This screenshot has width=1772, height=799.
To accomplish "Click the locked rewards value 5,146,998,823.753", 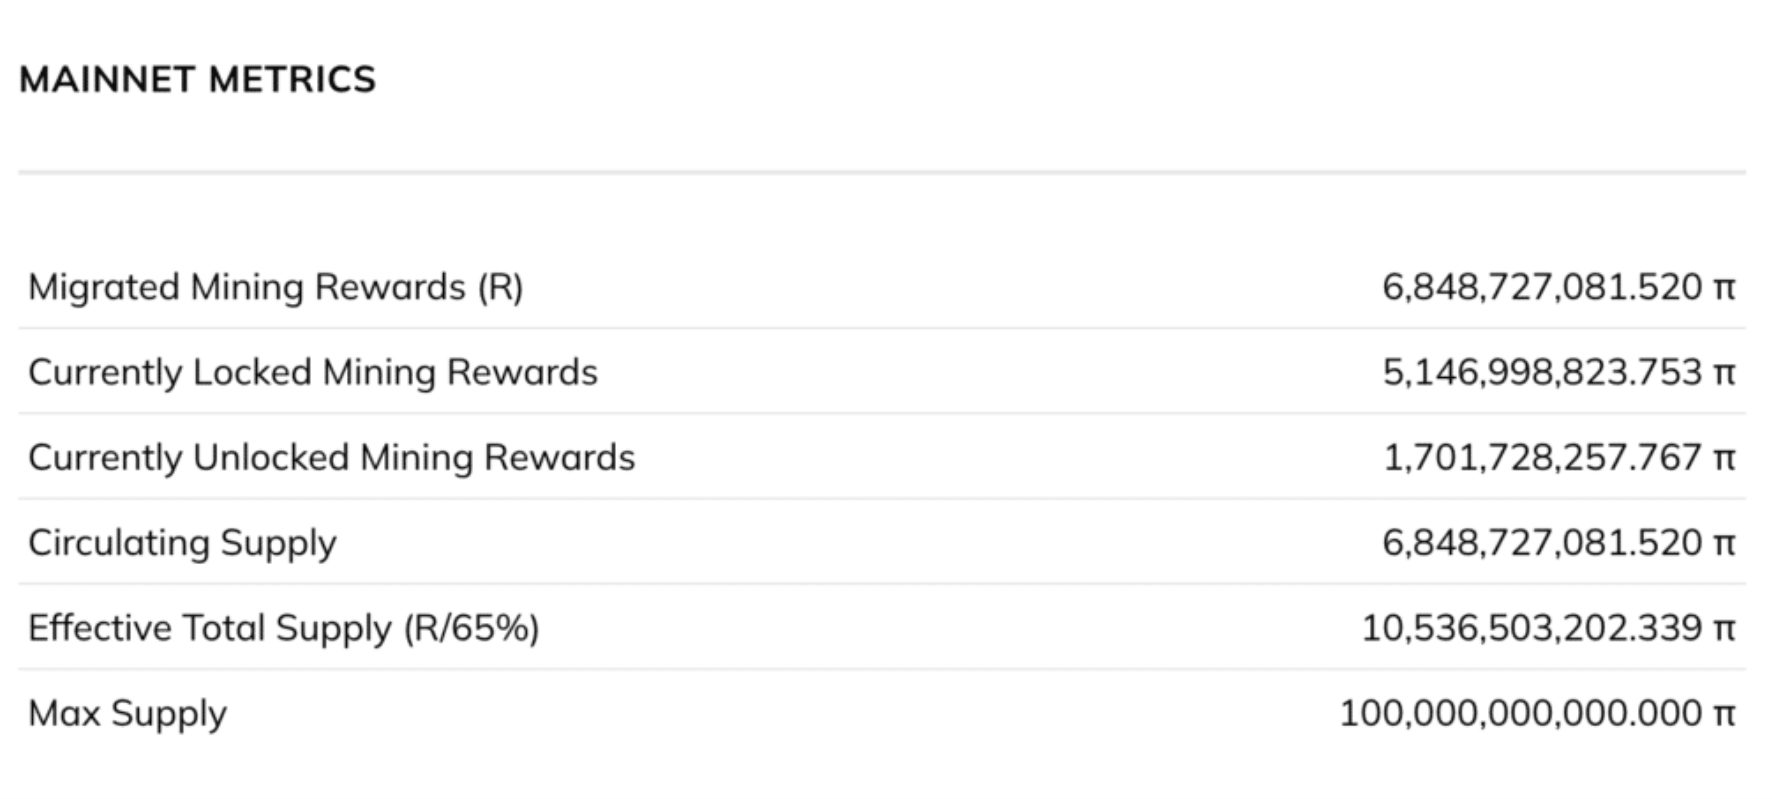I will click(1541, 372).
